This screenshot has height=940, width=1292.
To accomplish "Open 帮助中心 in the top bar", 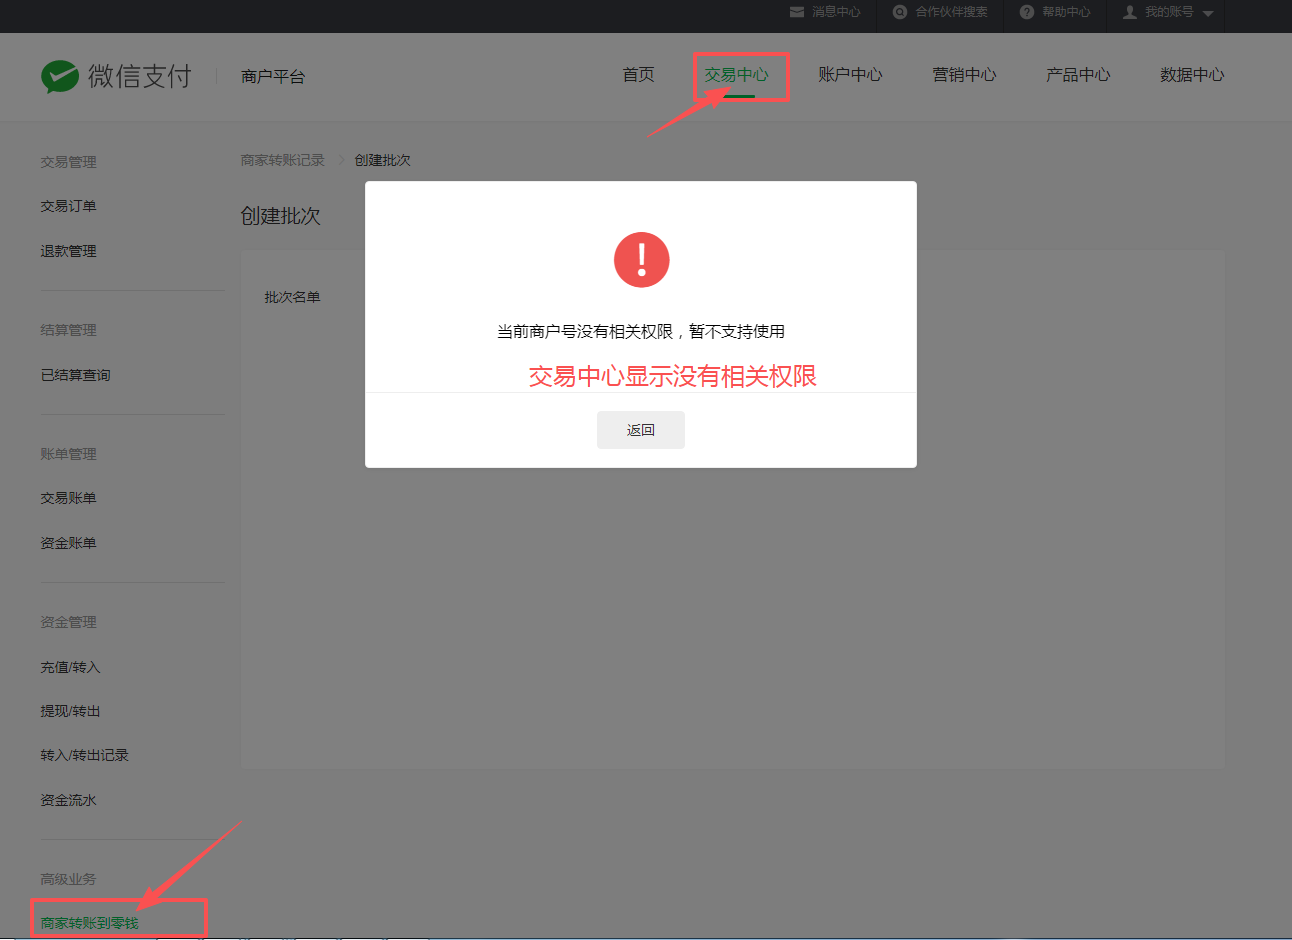I will click(x=1066, y=12).
